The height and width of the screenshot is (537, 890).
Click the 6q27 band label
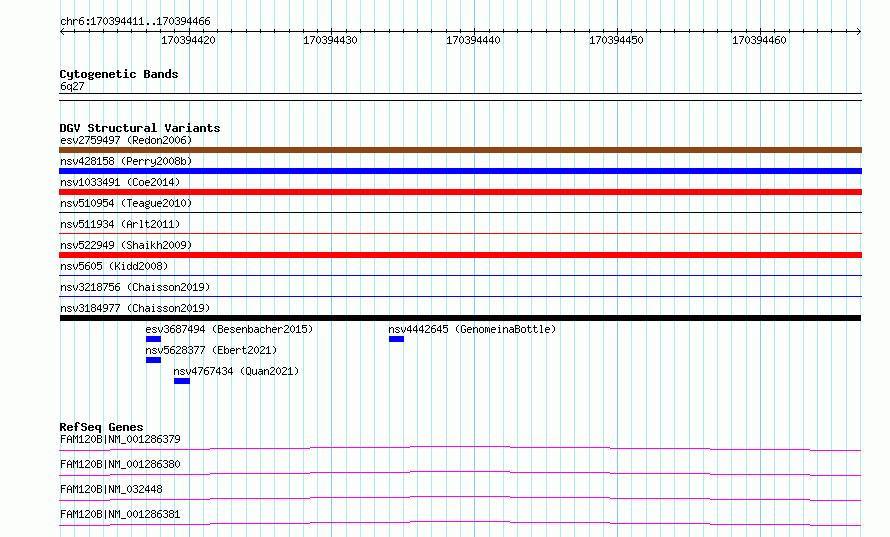click(x=72, y=86)
